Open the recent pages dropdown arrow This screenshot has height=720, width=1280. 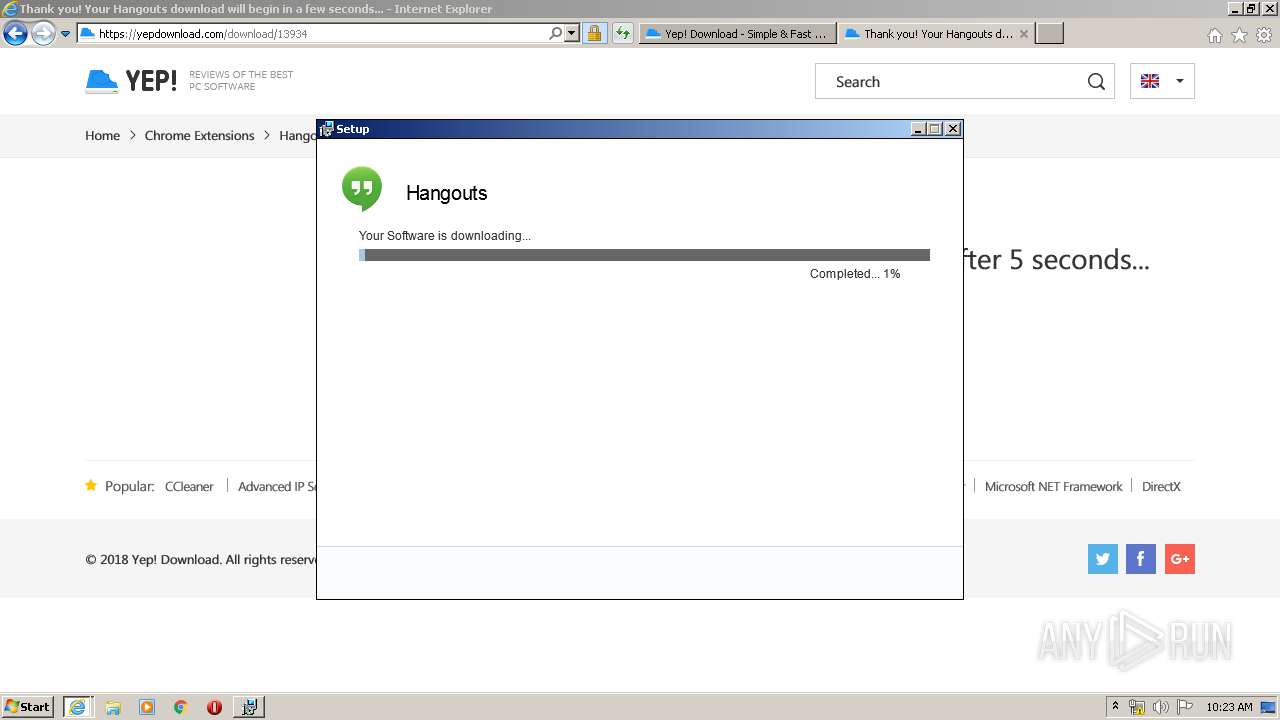click(x=65, y=34)
